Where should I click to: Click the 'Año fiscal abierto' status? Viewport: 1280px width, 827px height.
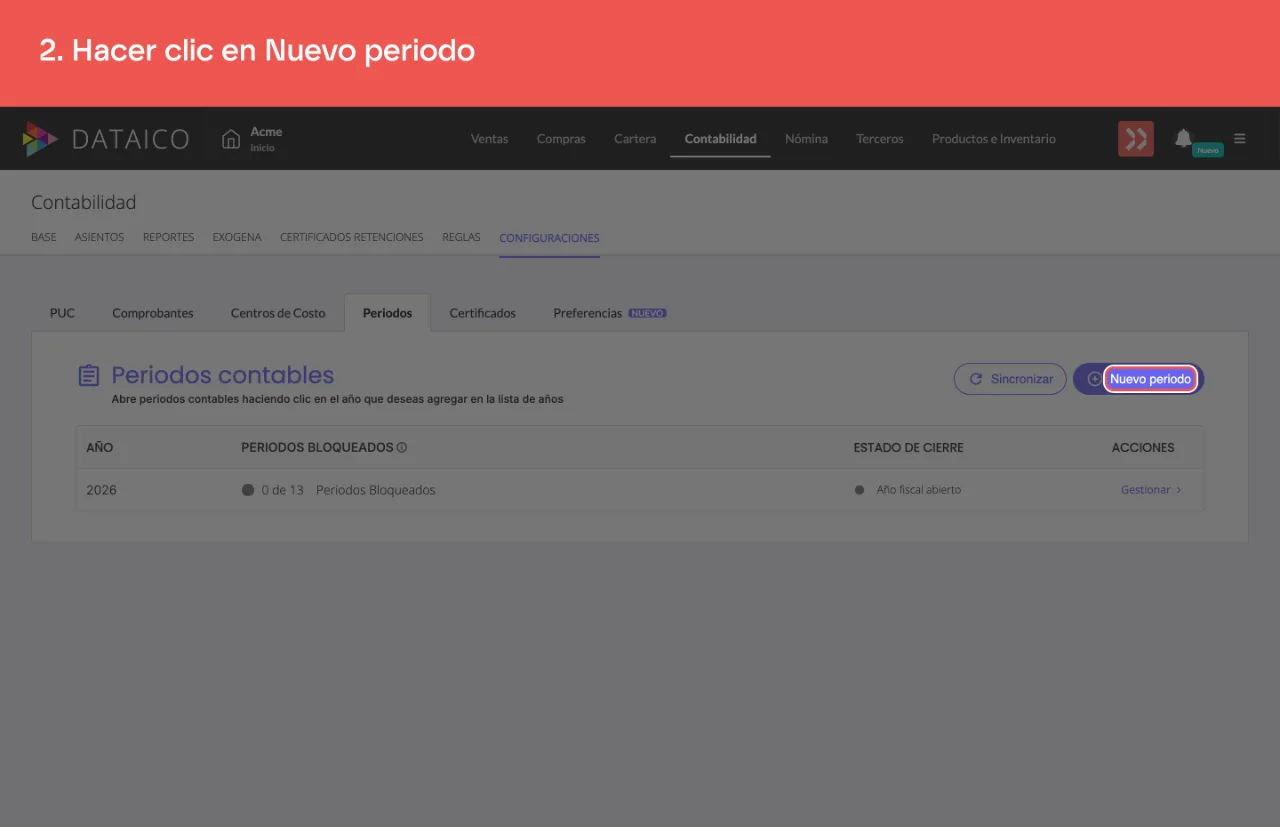(x=919, y=490)
